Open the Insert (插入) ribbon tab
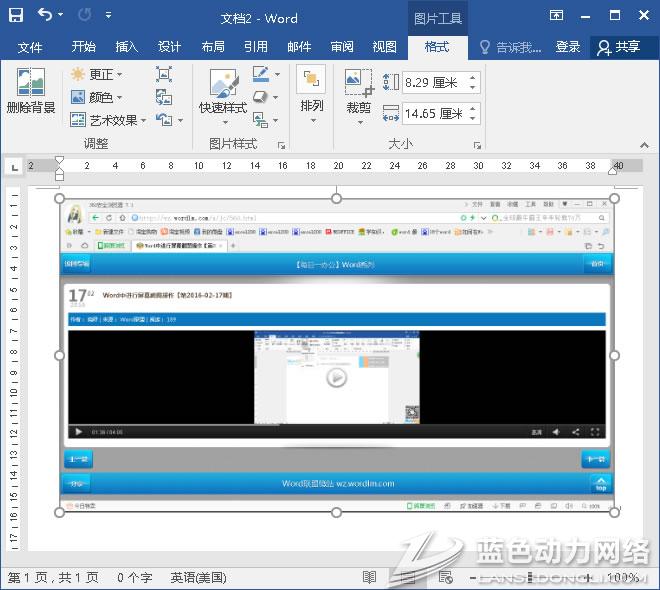This screenshot has height=590, width=660. 127,47
